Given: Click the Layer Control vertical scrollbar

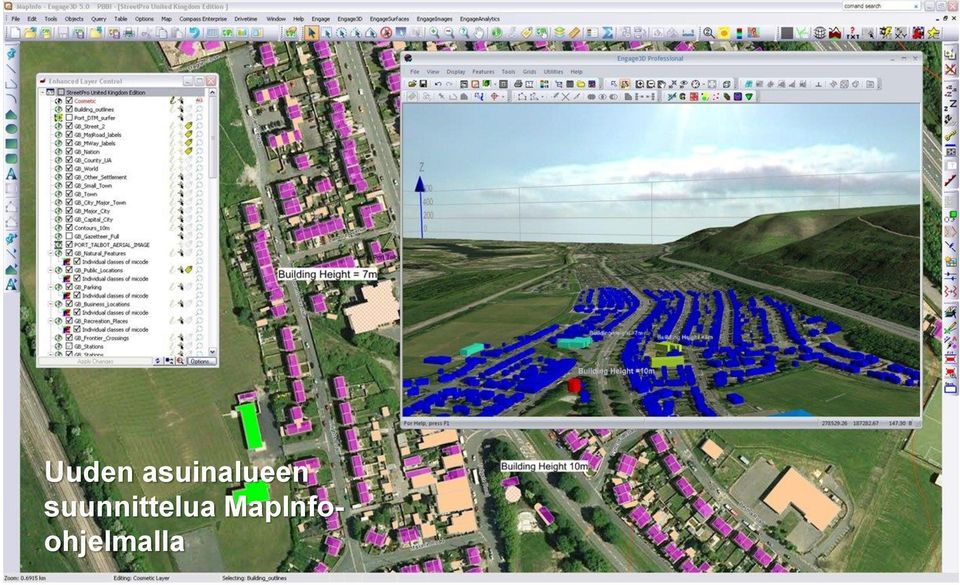Looking at the screenshot, I should pos(212,223).
